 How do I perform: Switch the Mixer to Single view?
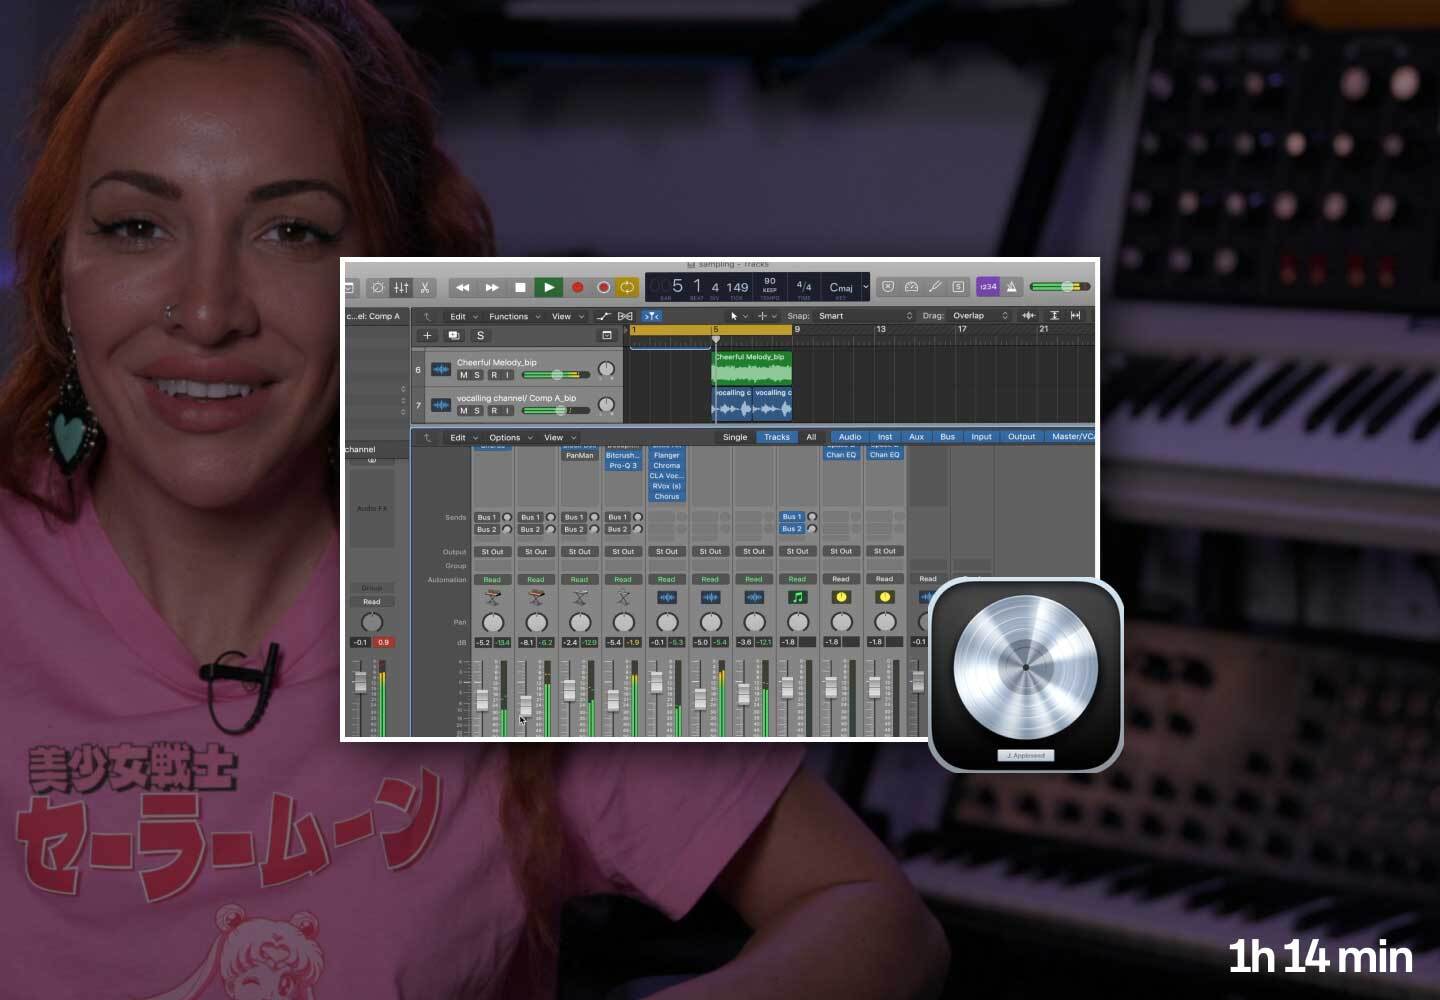pyautogui.click(x=735, y=437)
